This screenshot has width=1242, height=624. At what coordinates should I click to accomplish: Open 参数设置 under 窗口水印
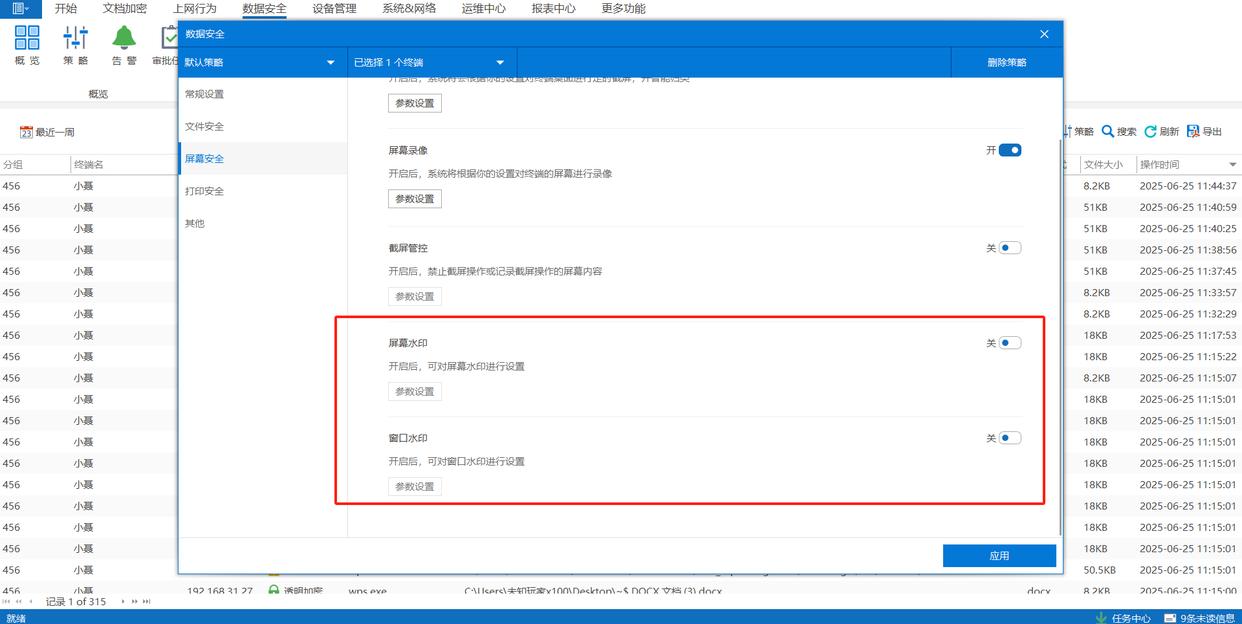click(x=415, y=486)
